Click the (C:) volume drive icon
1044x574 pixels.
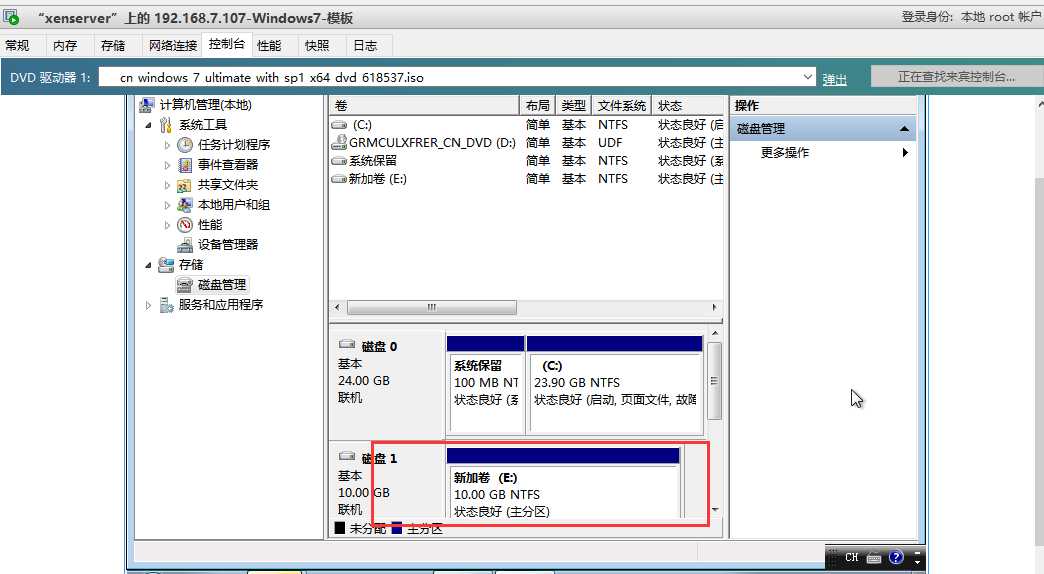pyautogui.click(x=340, y=125)
